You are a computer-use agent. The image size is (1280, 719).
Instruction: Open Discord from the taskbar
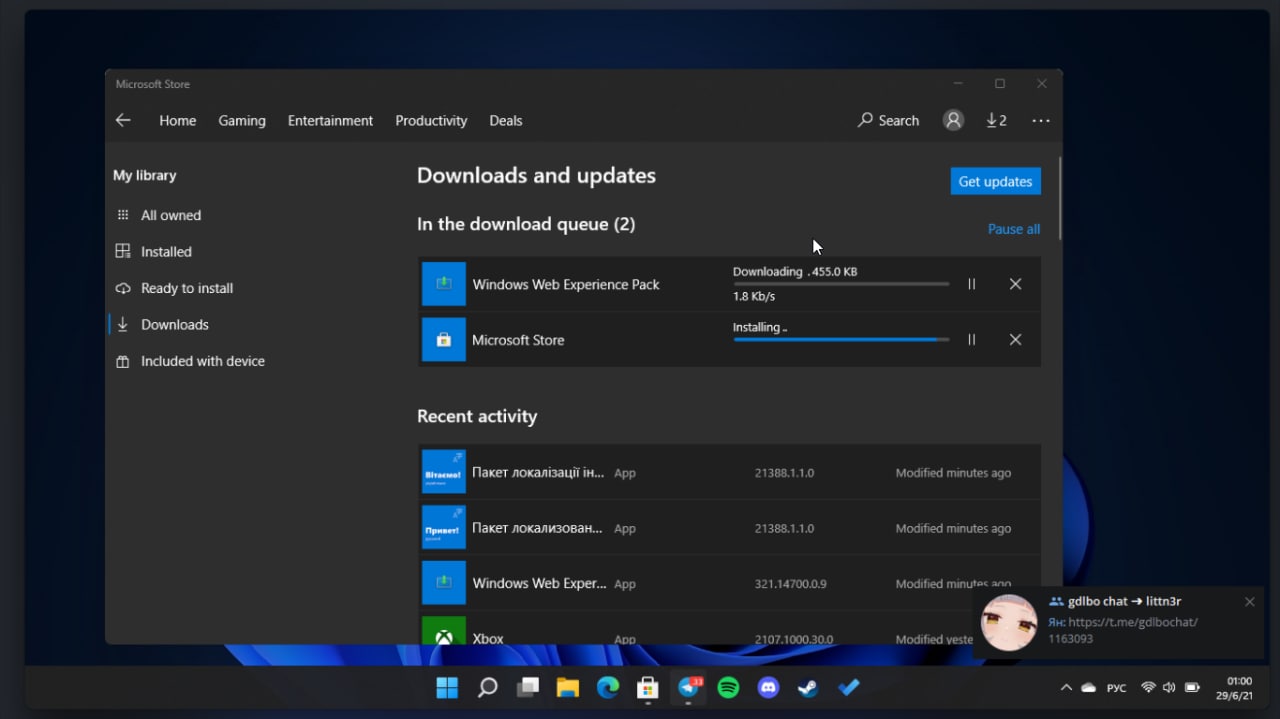tap(768, 688)
